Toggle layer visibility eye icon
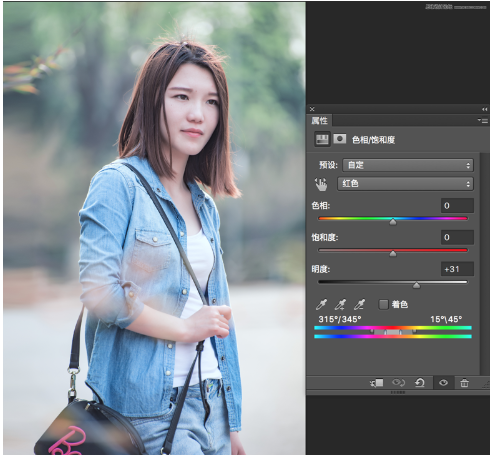Screen dimensions: 490x455 443,383
